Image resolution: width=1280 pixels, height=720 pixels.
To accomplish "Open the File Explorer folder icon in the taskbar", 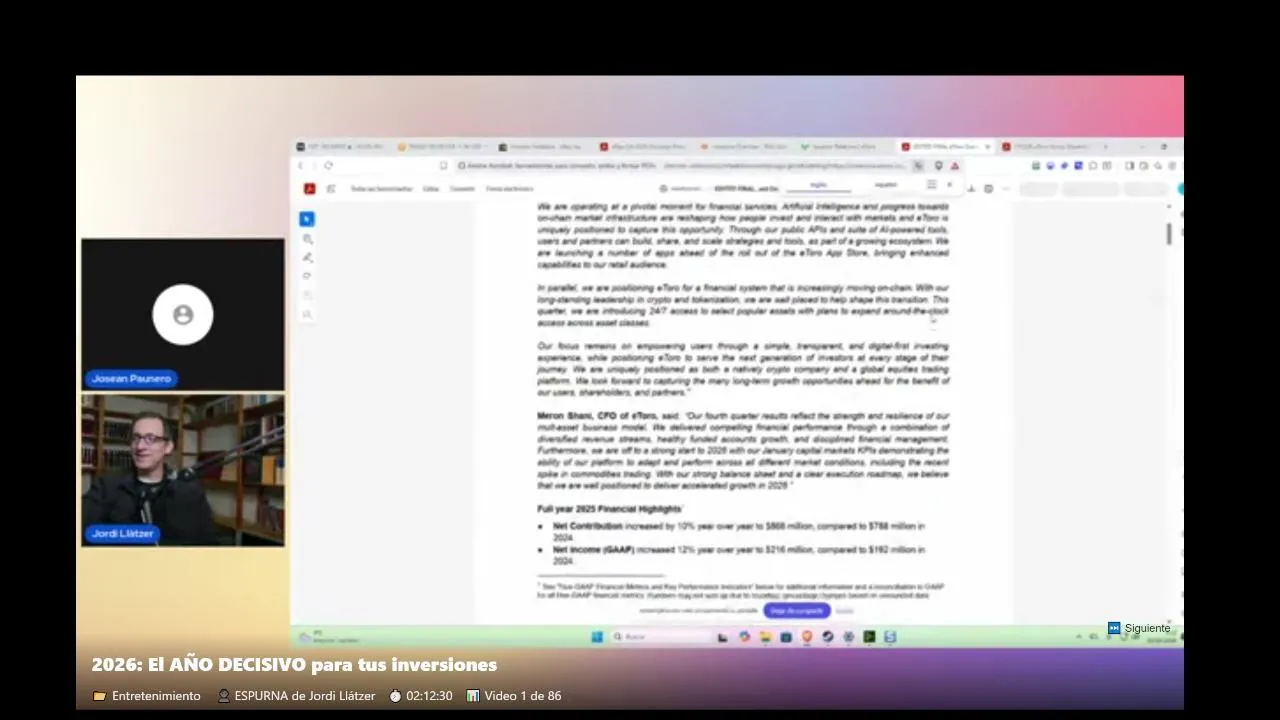I will click(x=765, y=637).
